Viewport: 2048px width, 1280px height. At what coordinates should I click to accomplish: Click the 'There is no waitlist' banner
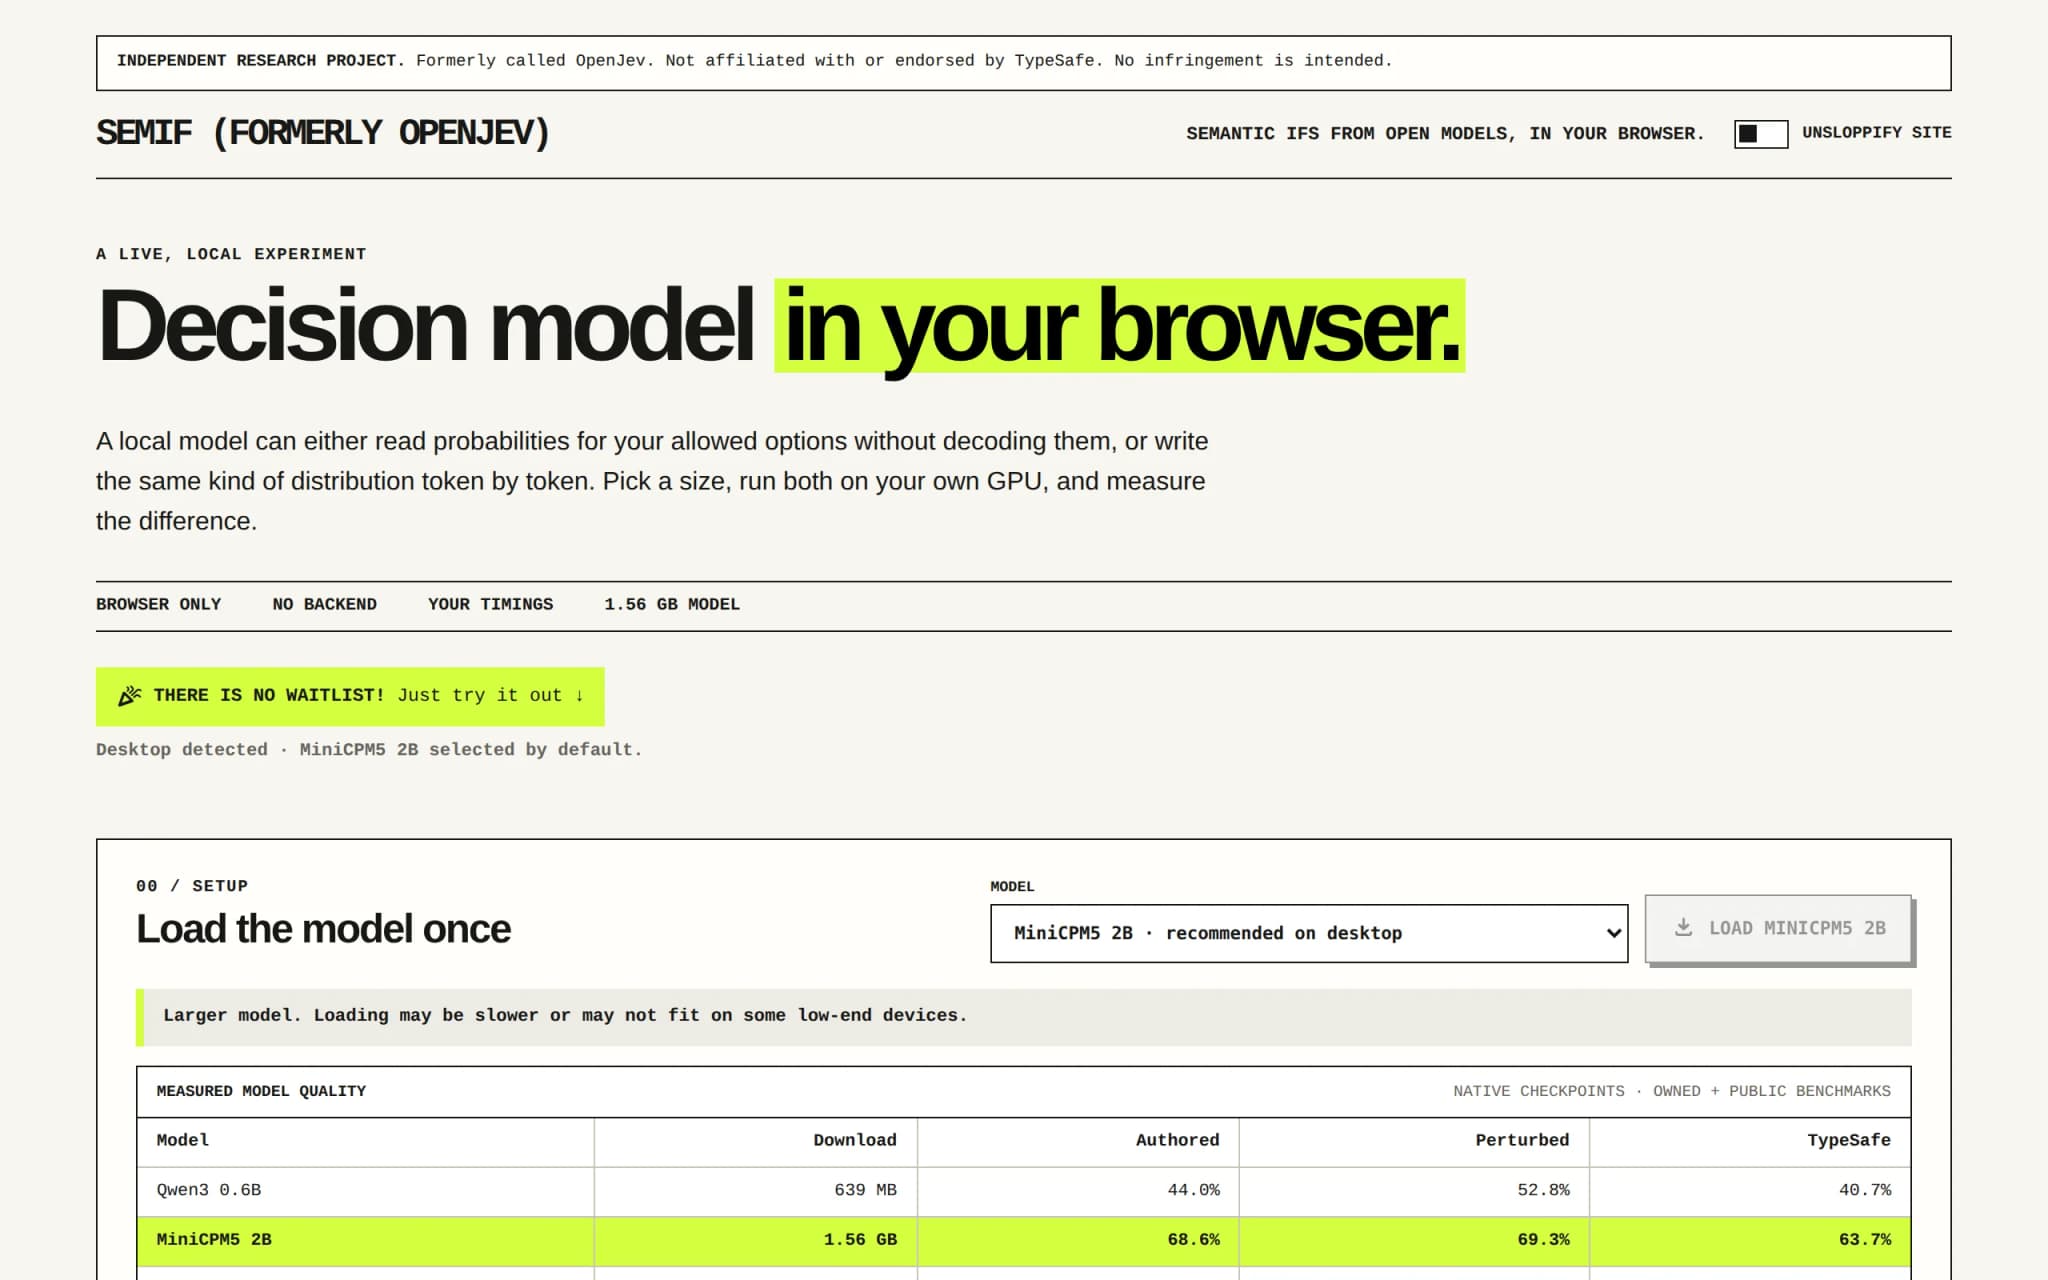(350, 696)
